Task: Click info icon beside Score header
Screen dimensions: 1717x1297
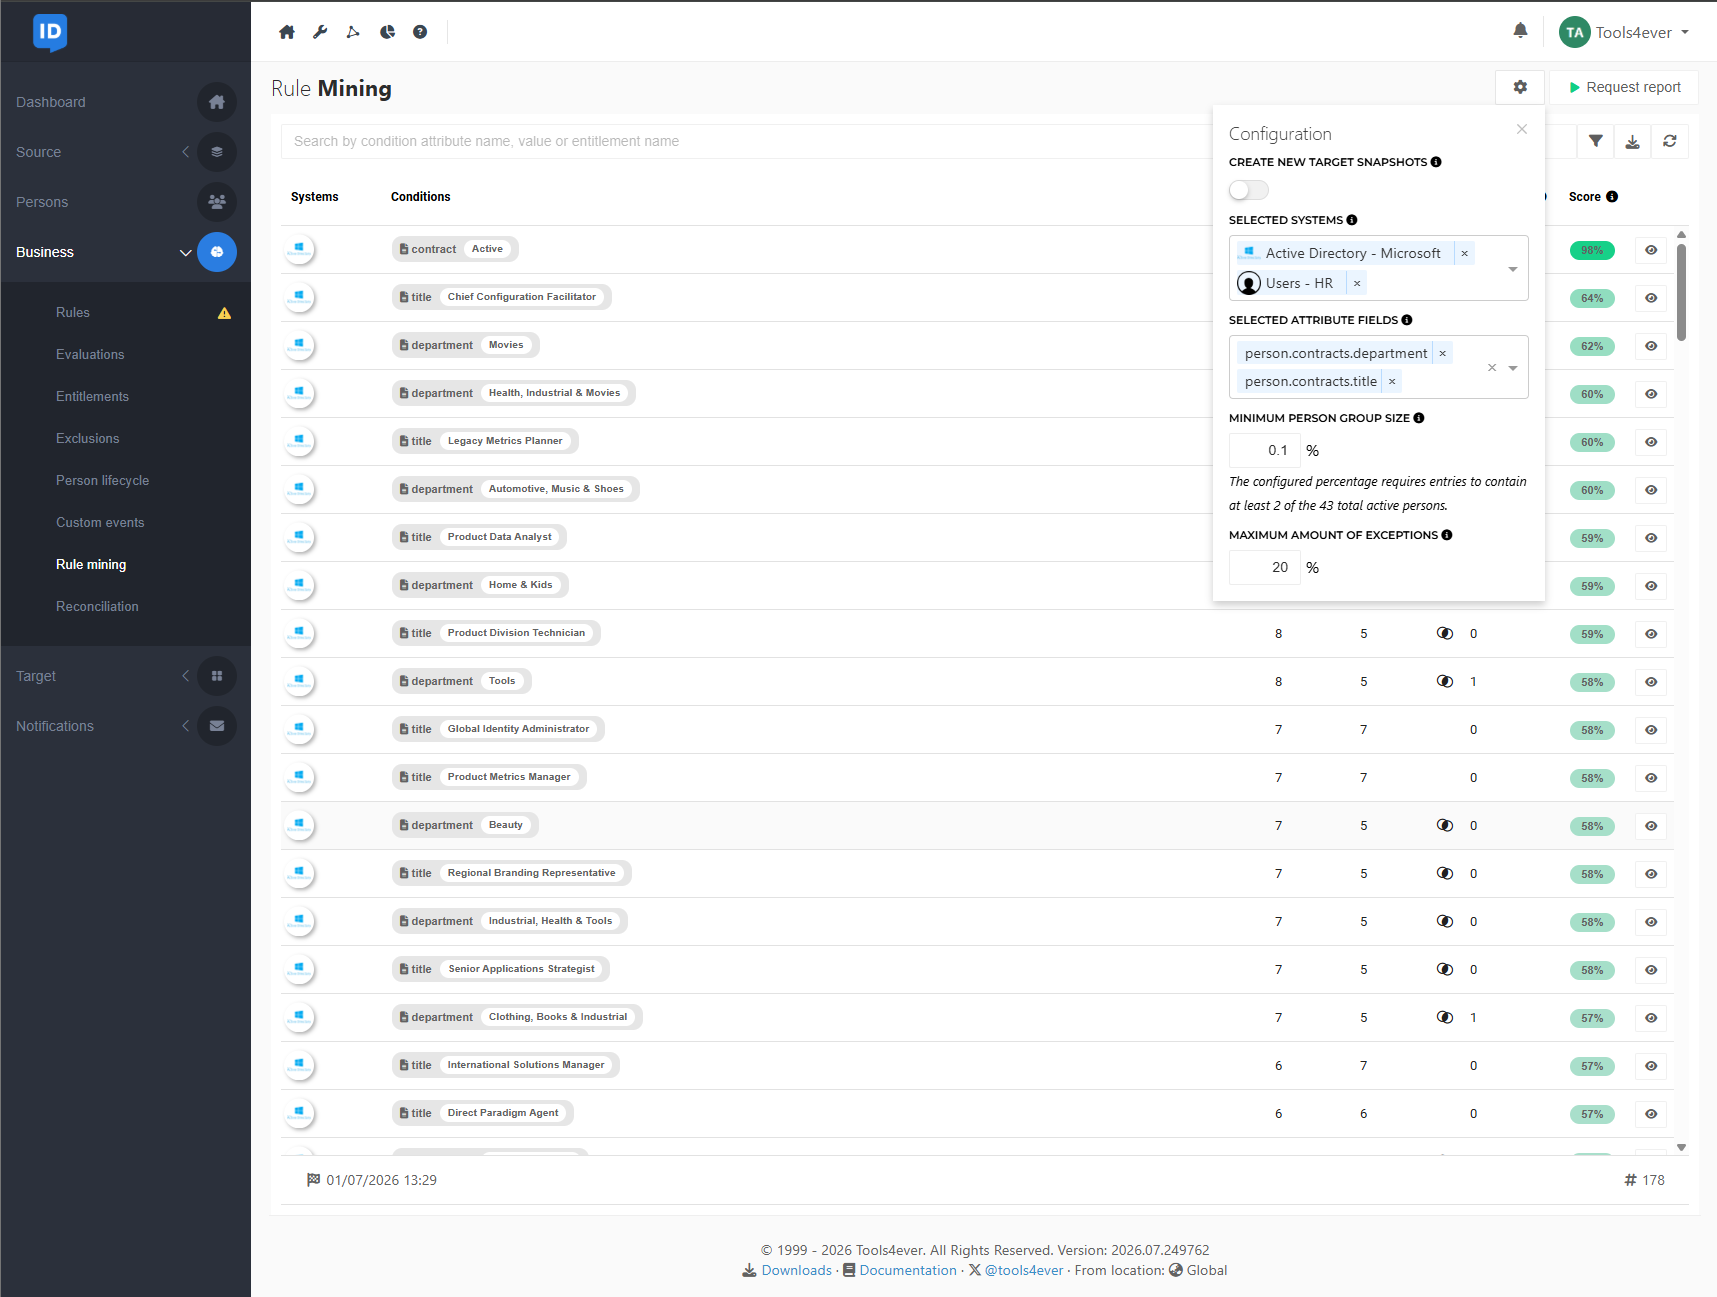Action: click(x=1612, y=197)
